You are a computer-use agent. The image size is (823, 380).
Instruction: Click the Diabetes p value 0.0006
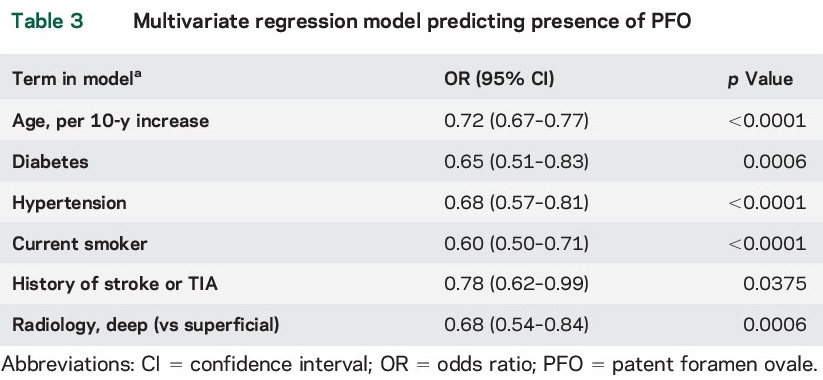click(x=775, y=162)
